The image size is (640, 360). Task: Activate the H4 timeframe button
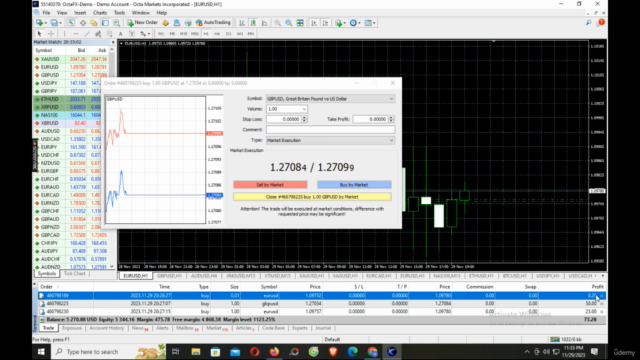(217, 33)
